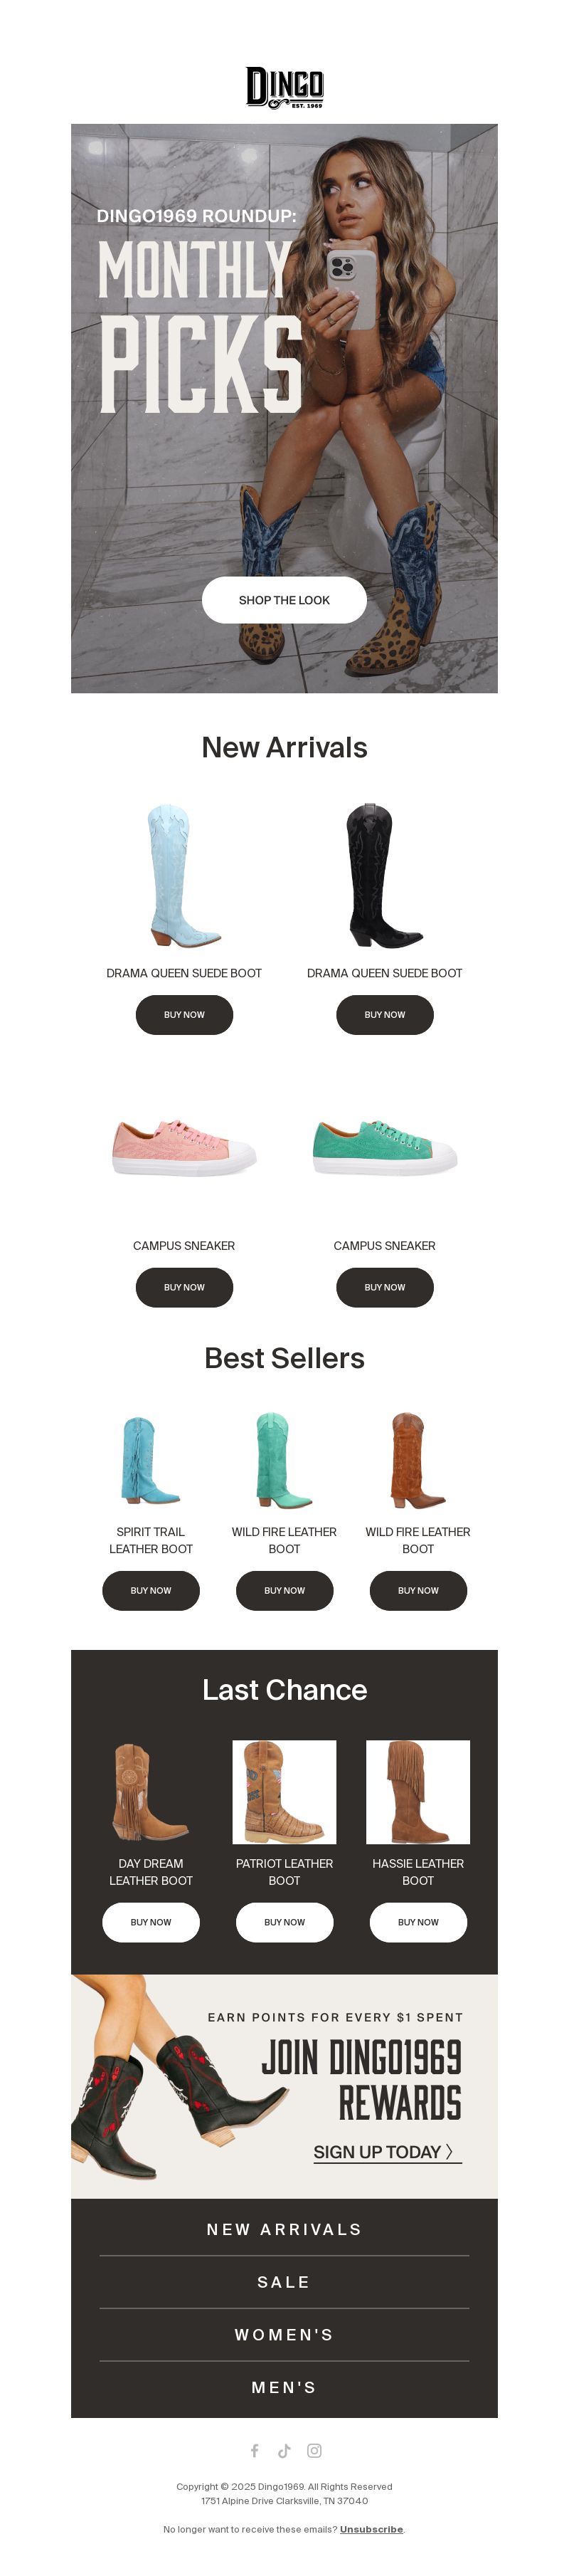Image resolution: width=569 pixels, height=2576 pixels.
Task: Buy the Hassie Leather Boot
Action: 418,1923
